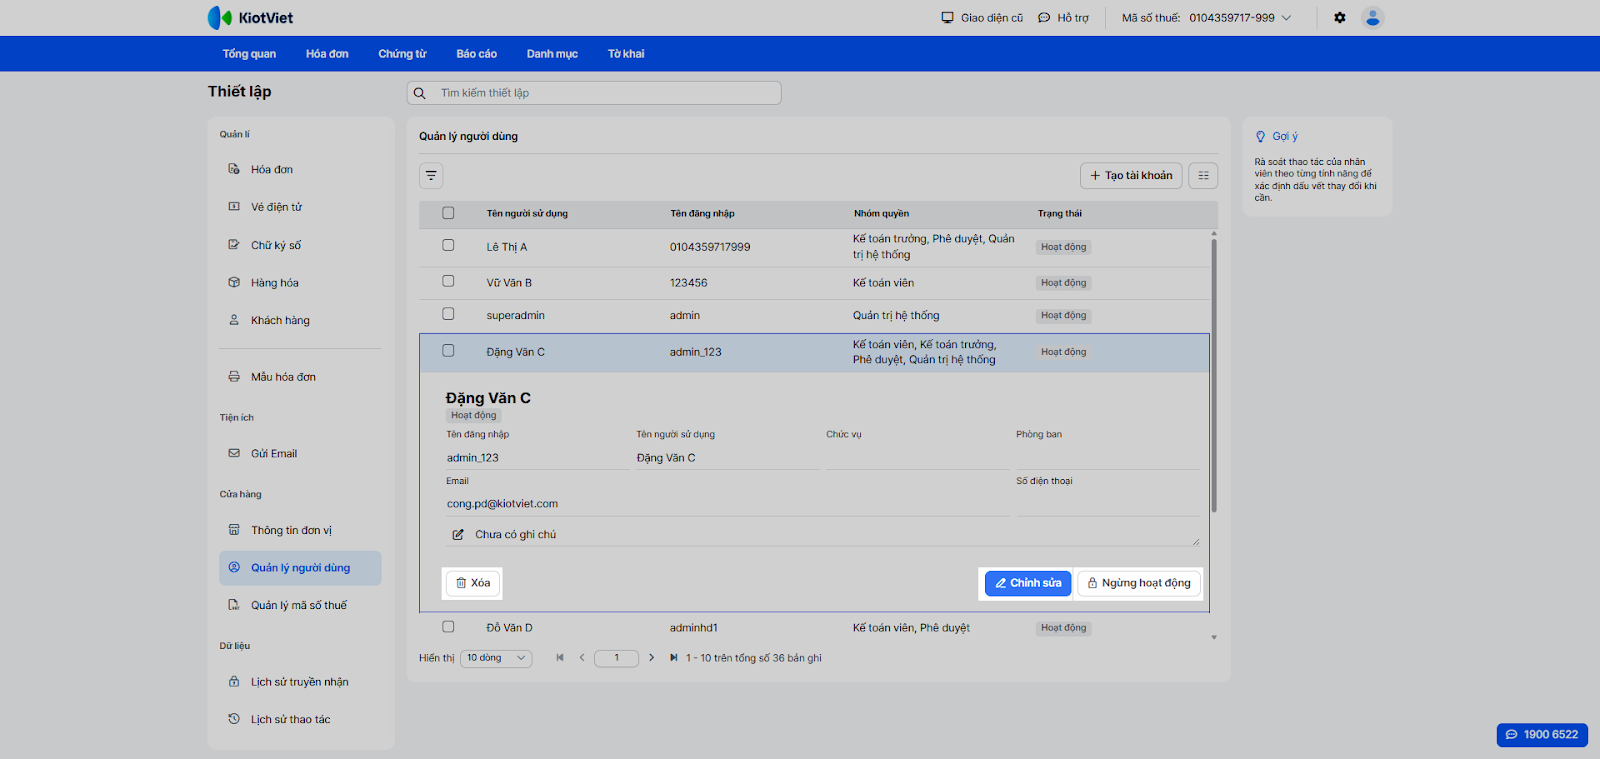
Task: Switch to the Báo cáo menu
Action: point(476,54)
